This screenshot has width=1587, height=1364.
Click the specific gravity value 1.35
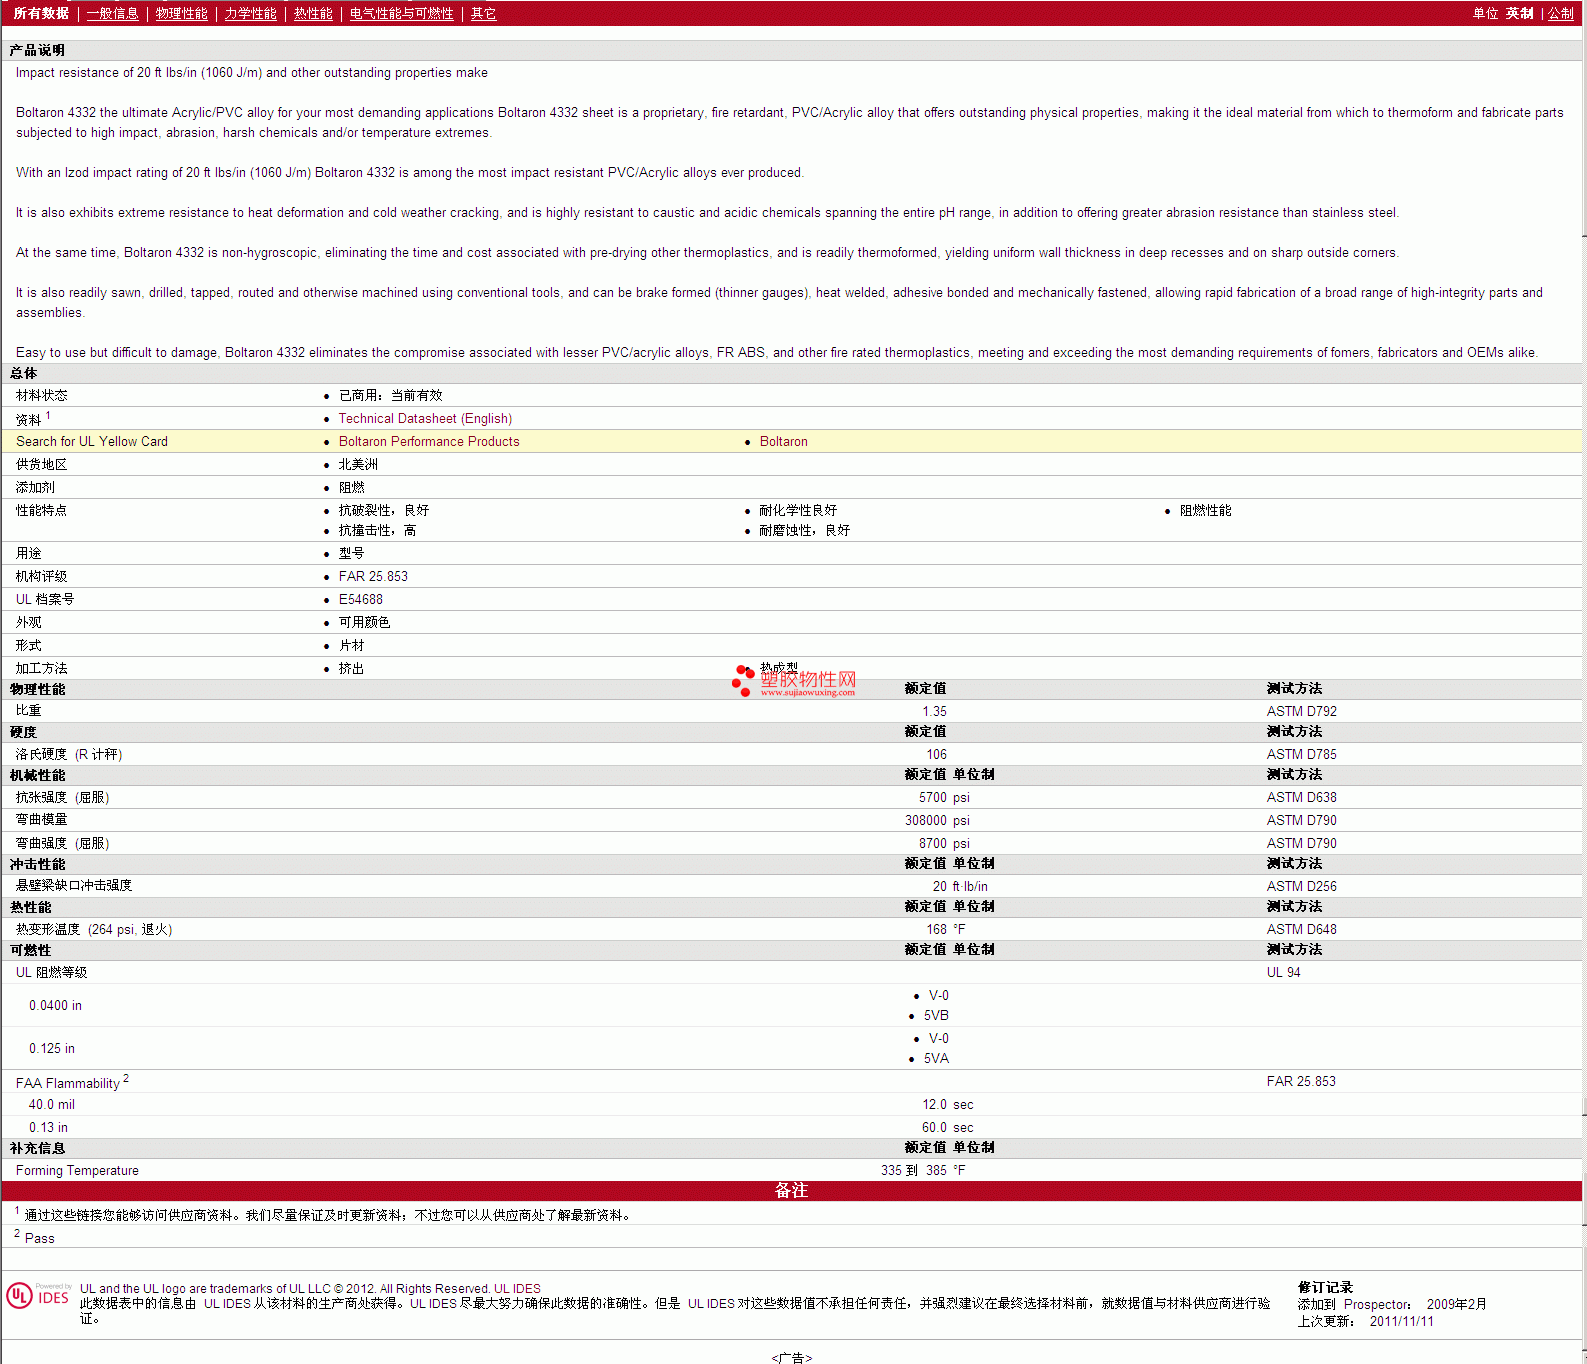(934, 711)
